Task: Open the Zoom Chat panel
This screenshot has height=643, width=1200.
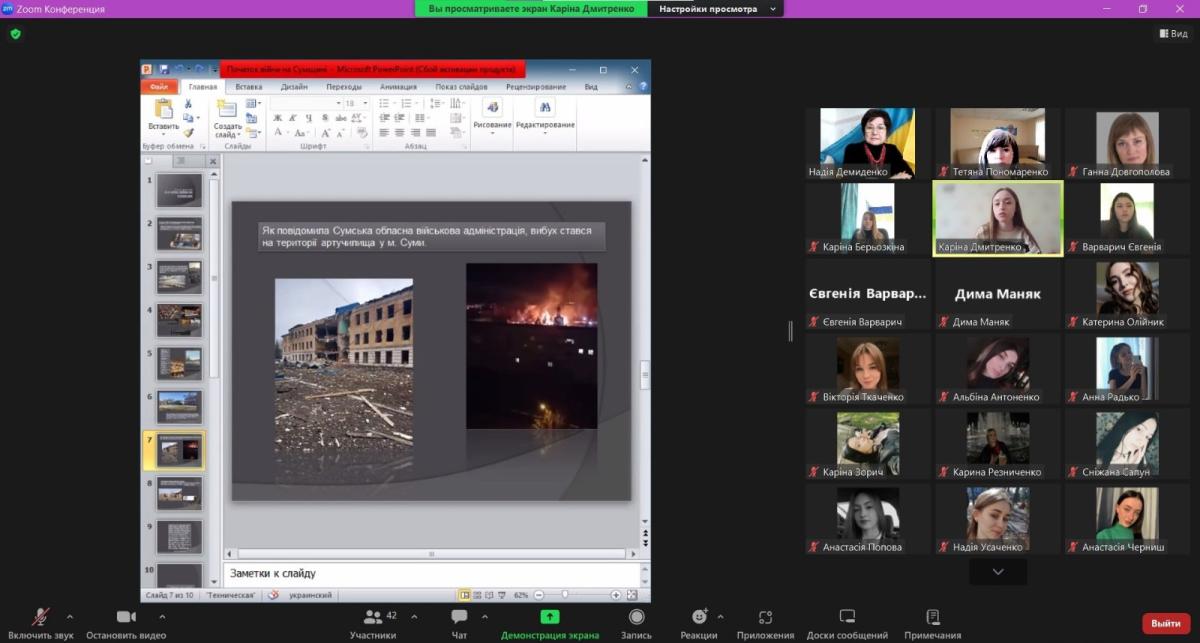Action: pos(459,618)
